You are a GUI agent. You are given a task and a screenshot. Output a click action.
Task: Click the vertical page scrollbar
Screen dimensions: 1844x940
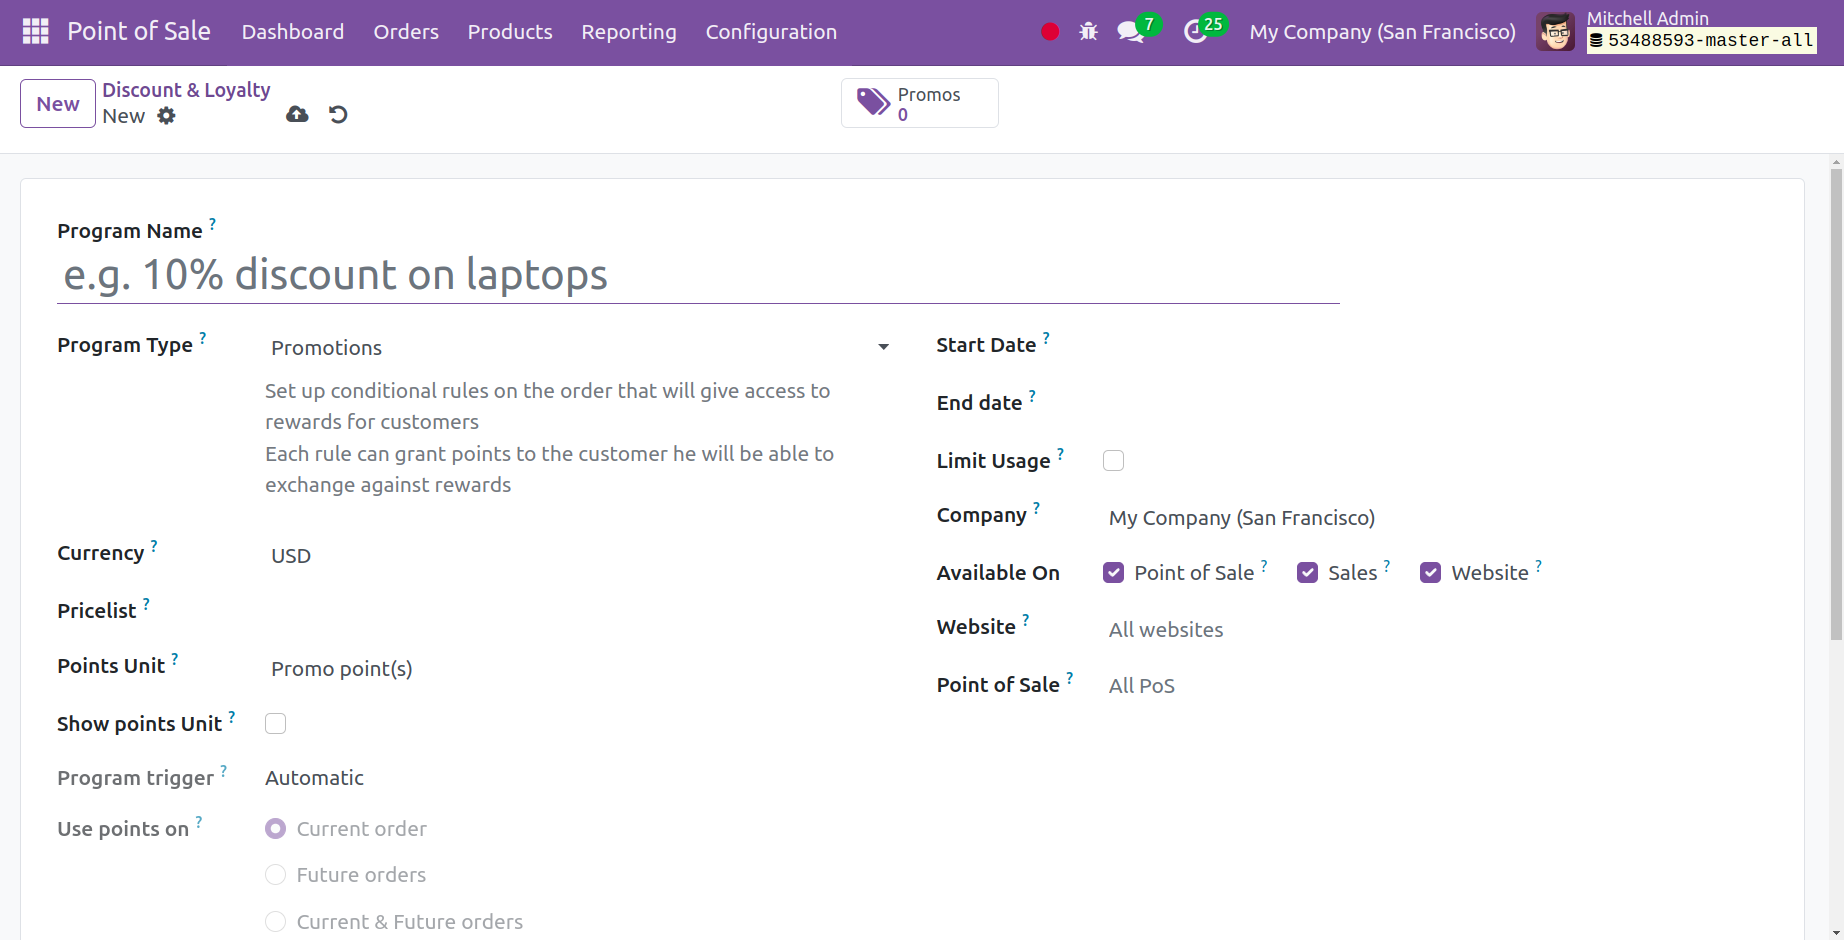coord(1835,400)
